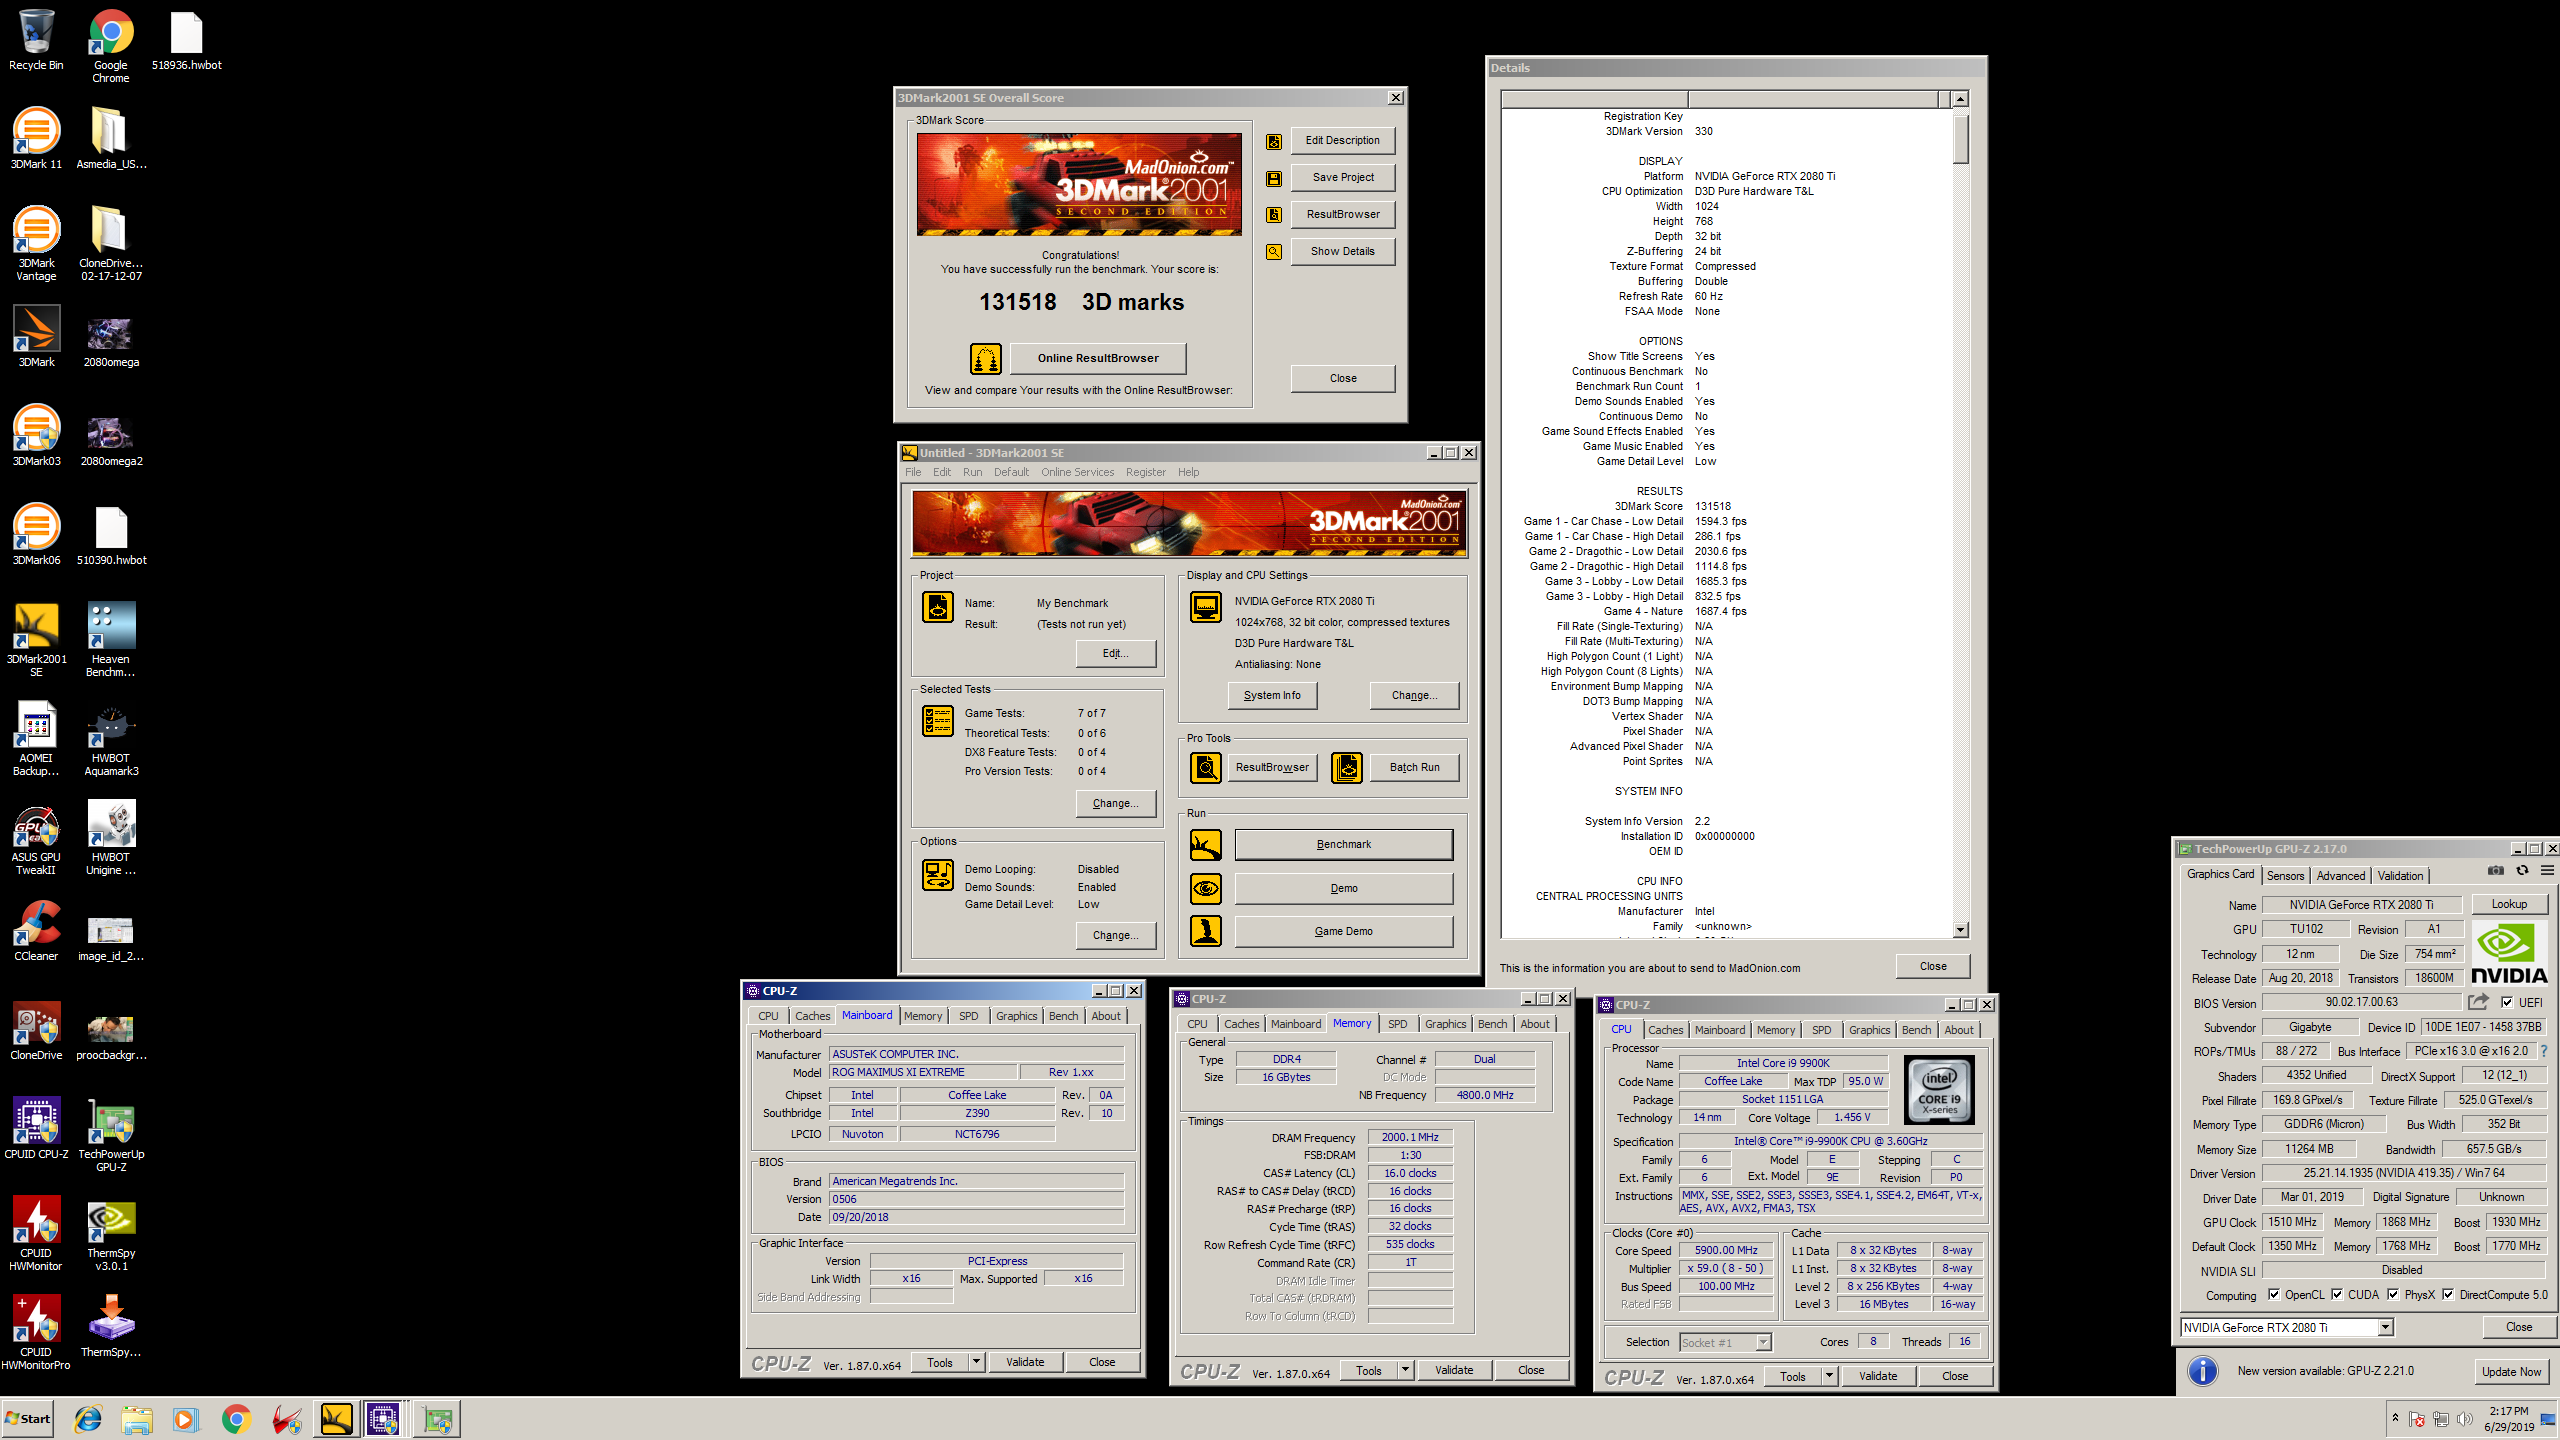The height and width of the screenshot is (1440, 2560).
Task: Click the Details window scrollbar thumb
Action: 1960,139
